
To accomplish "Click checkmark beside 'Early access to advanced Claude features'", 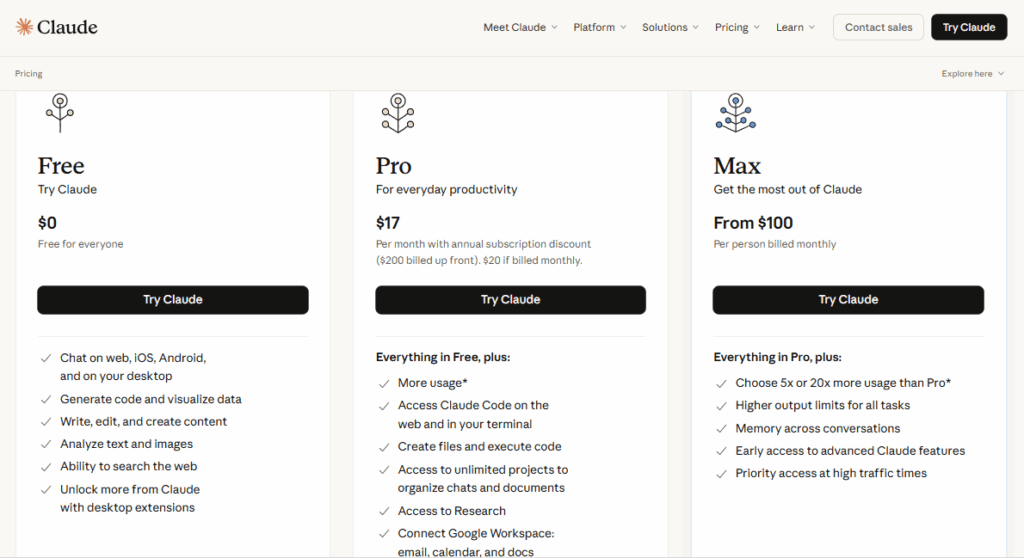I will point(721,451).
